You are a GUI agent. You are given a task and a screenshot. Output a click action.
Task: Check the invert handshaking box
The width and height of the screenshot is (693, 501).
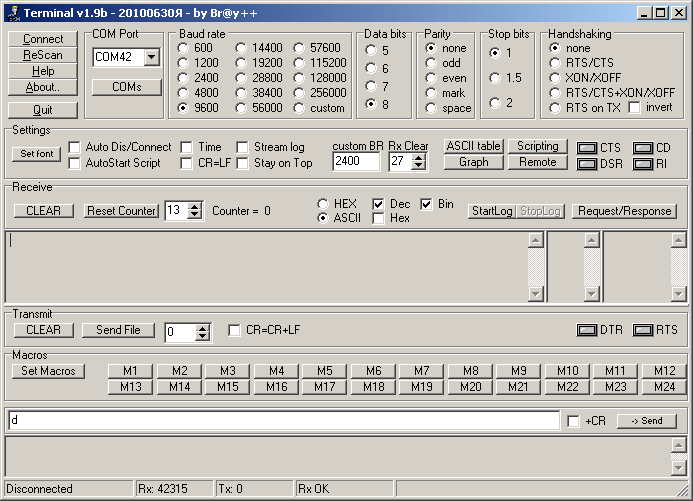tap(634, 107)
